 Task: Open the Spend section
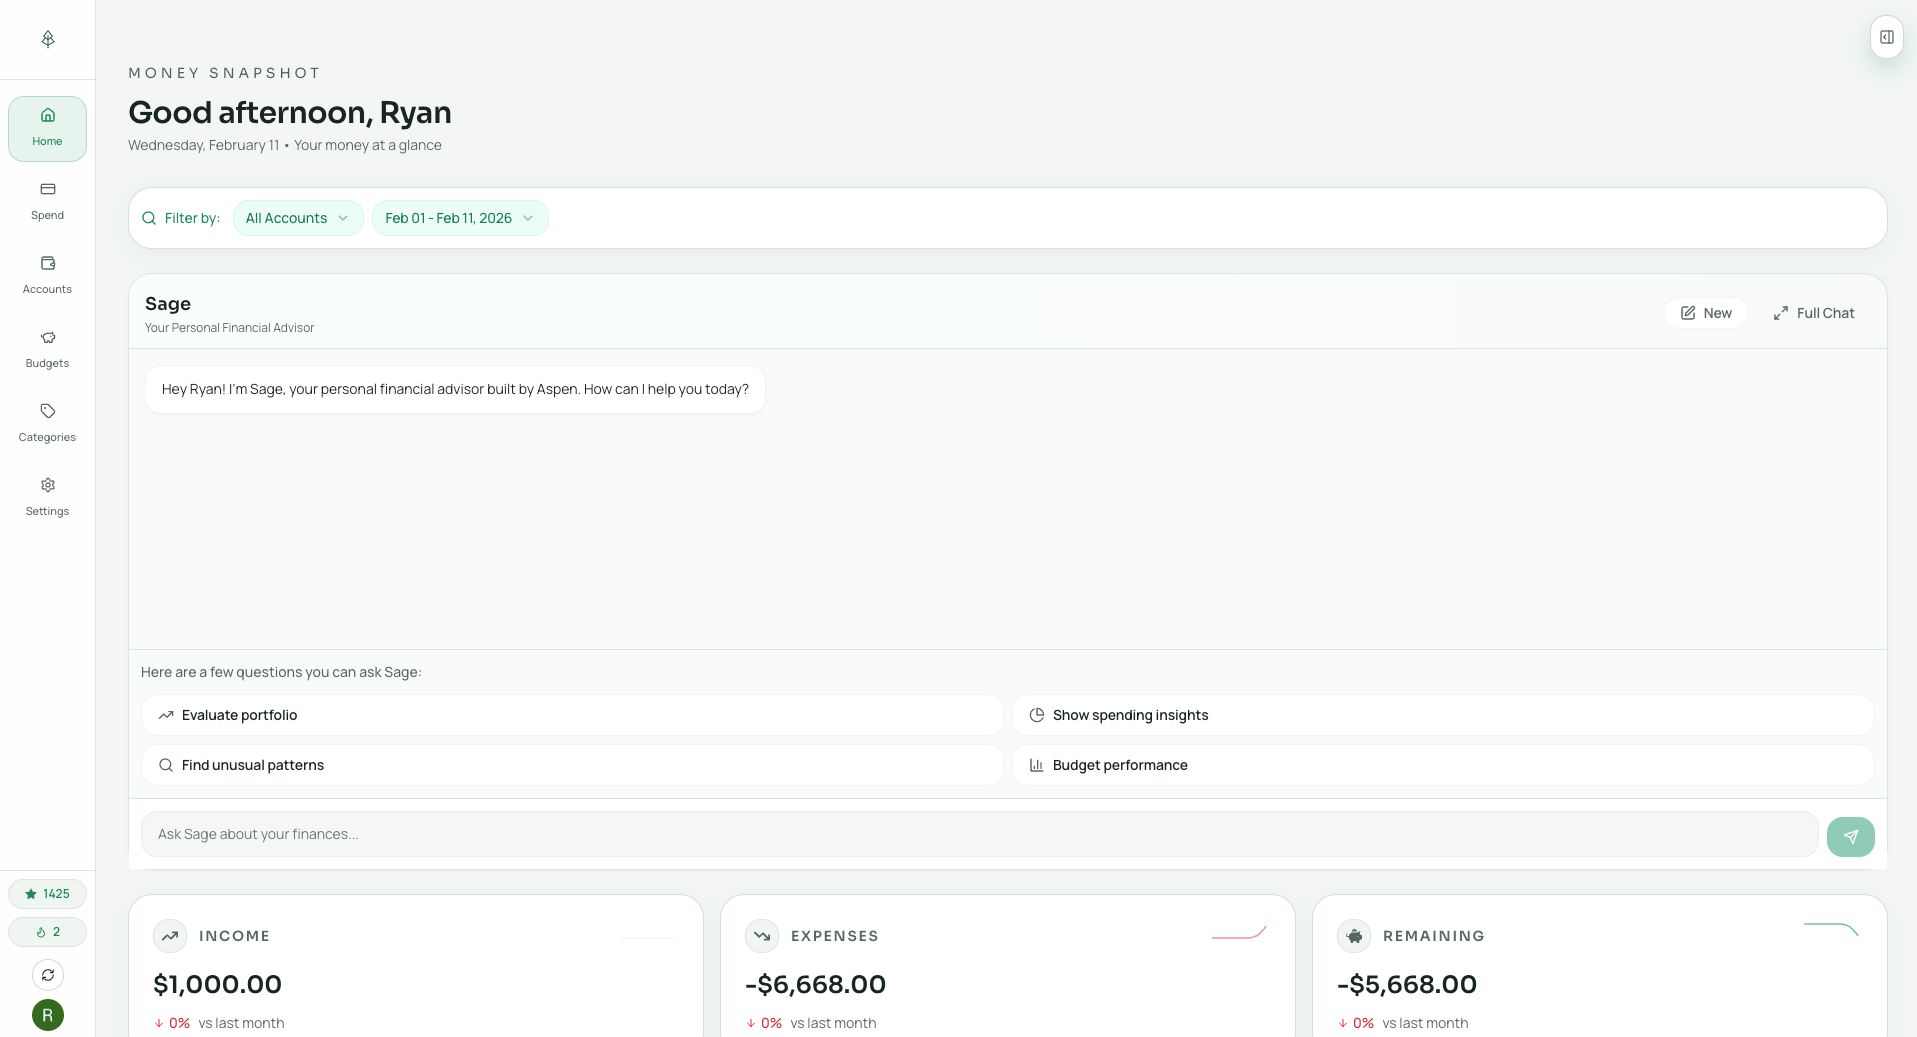pyautogui.click(x=47, y=199)
